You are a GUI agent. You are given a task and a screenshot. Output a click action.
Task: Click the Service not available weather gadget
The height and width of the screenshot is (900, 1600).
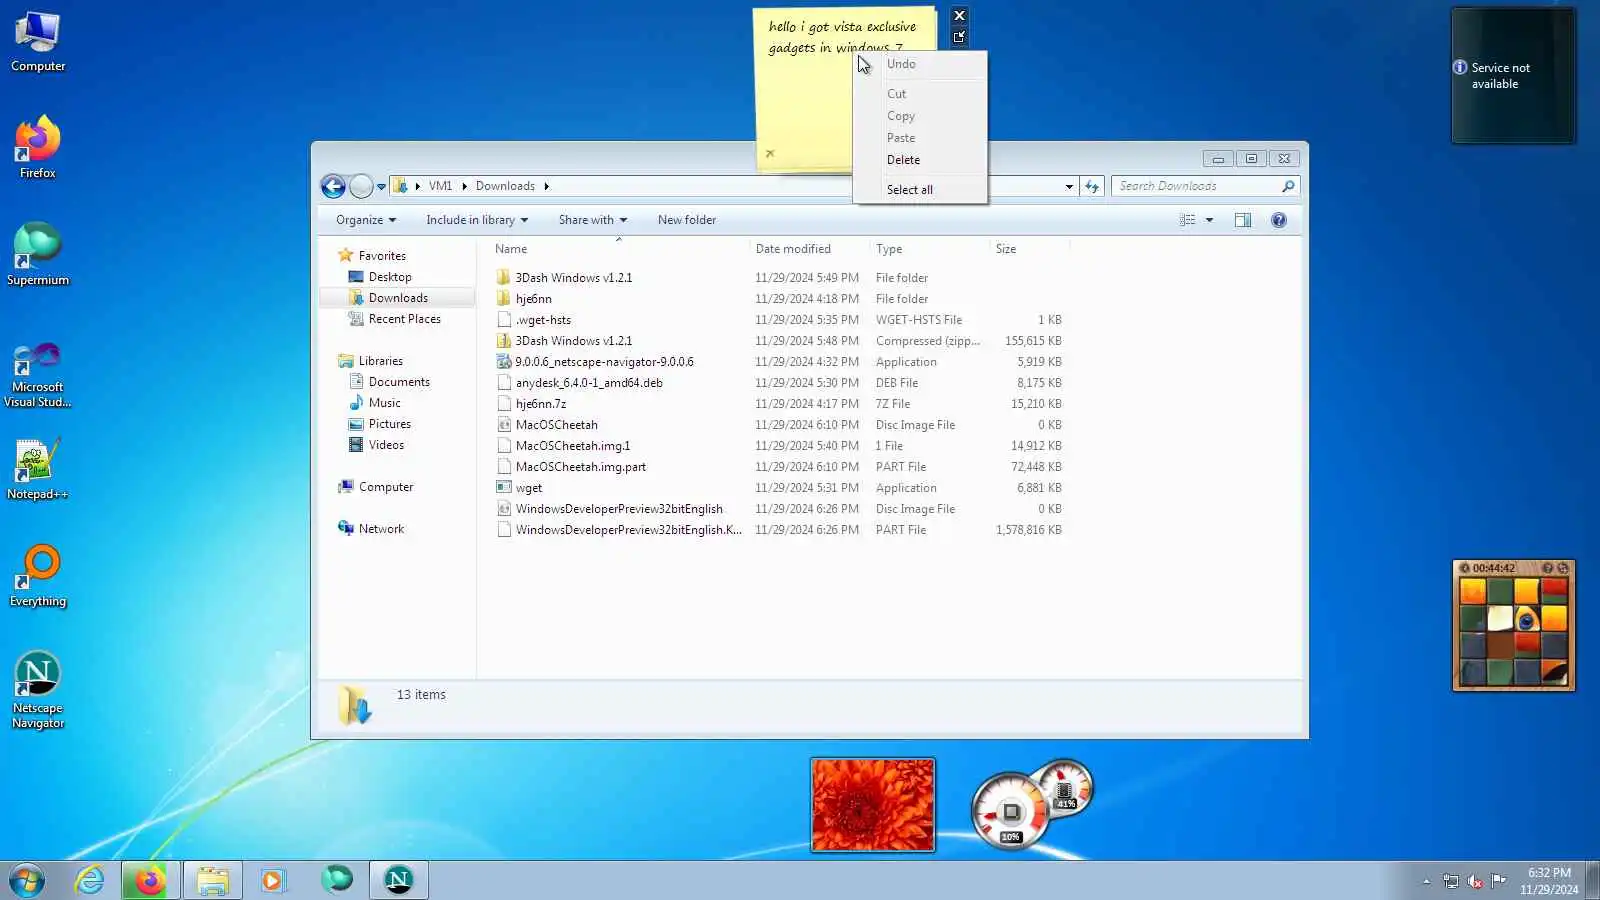1514,76
